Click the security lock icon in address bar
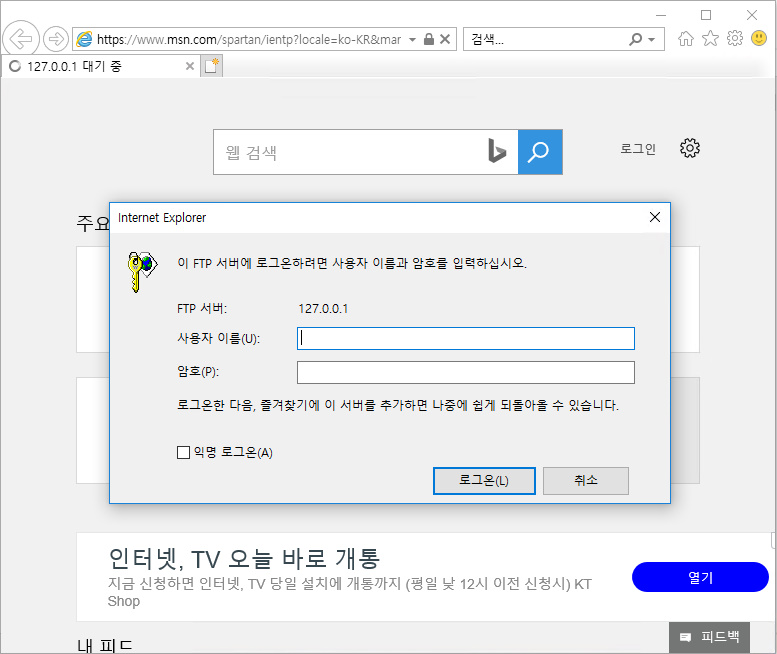The width and height of the screenshot is (777, 654). pos(429,39)
